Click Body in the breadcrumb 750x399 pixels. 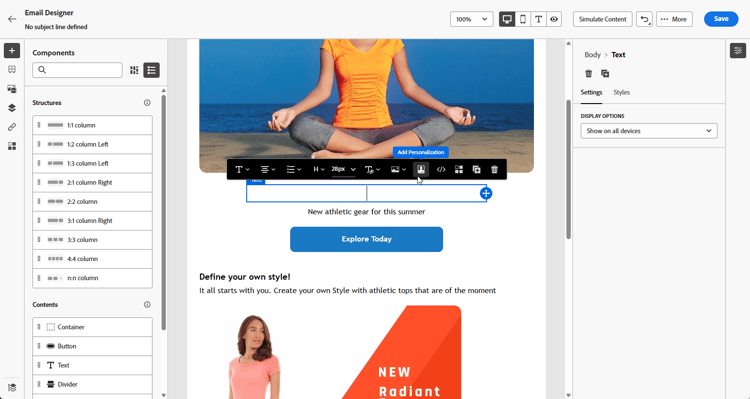click(592, 55)
